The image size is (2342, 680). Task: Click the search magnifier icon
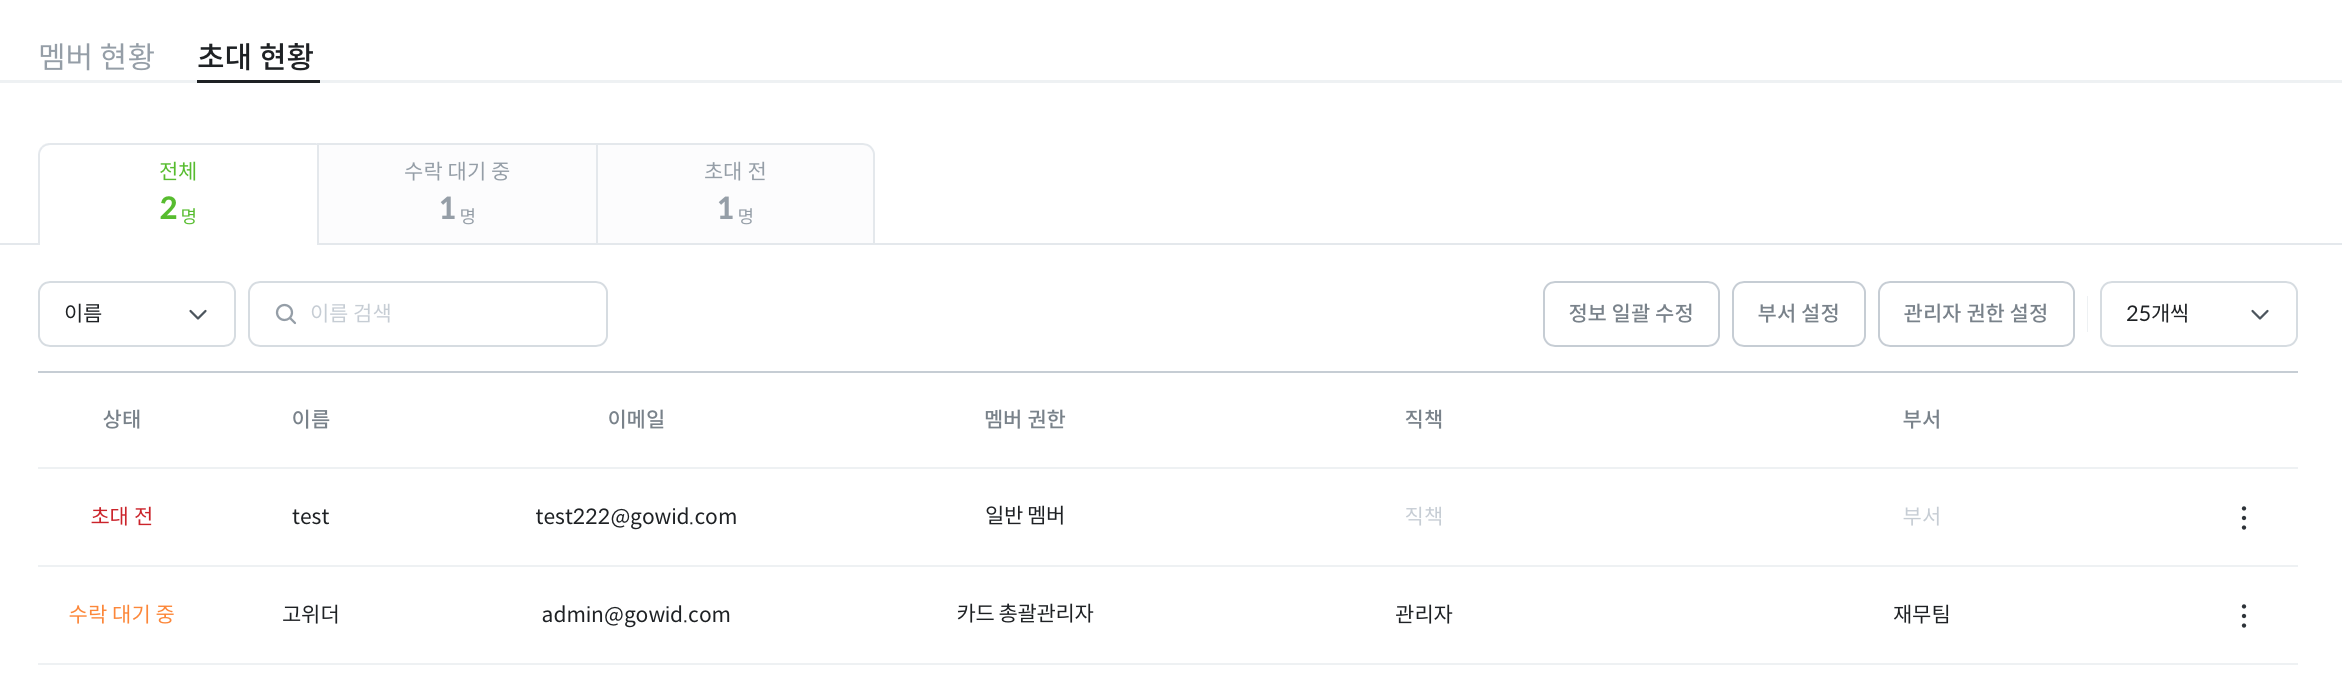coord(286,314)
